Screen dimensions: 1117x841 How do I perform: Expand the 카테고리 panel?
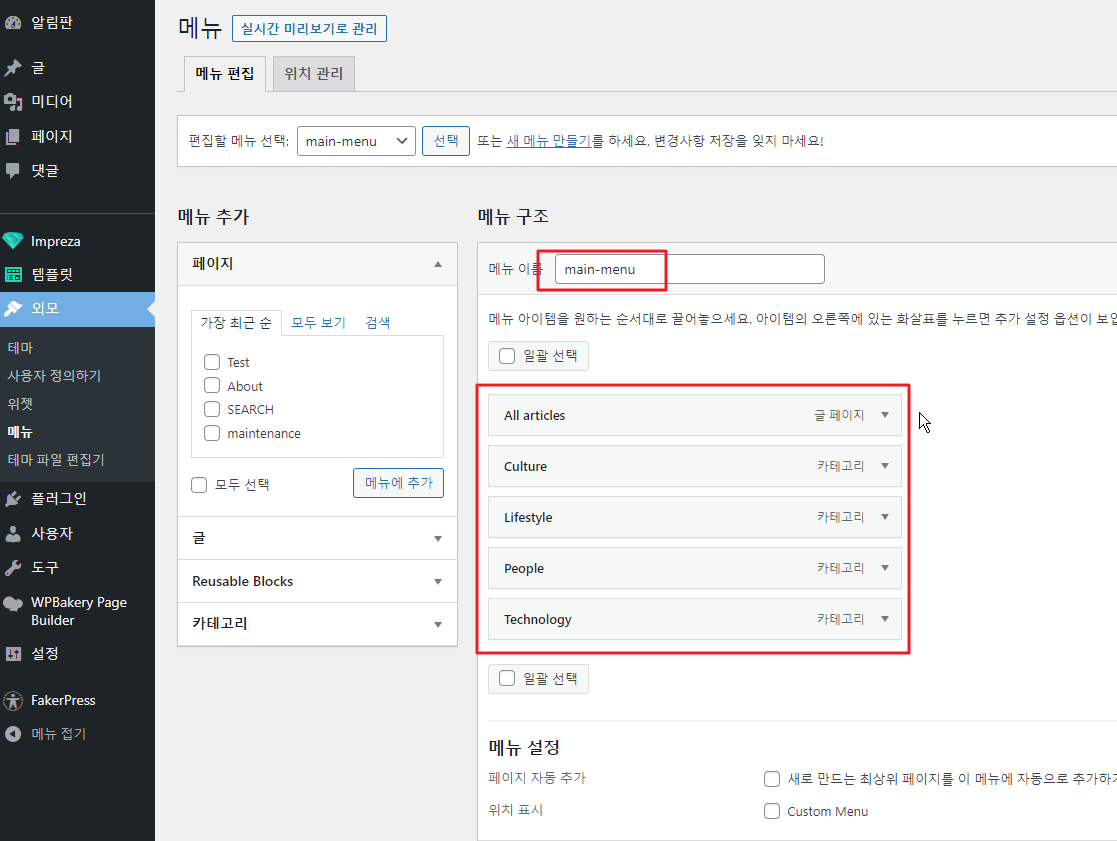coord(317,624)
